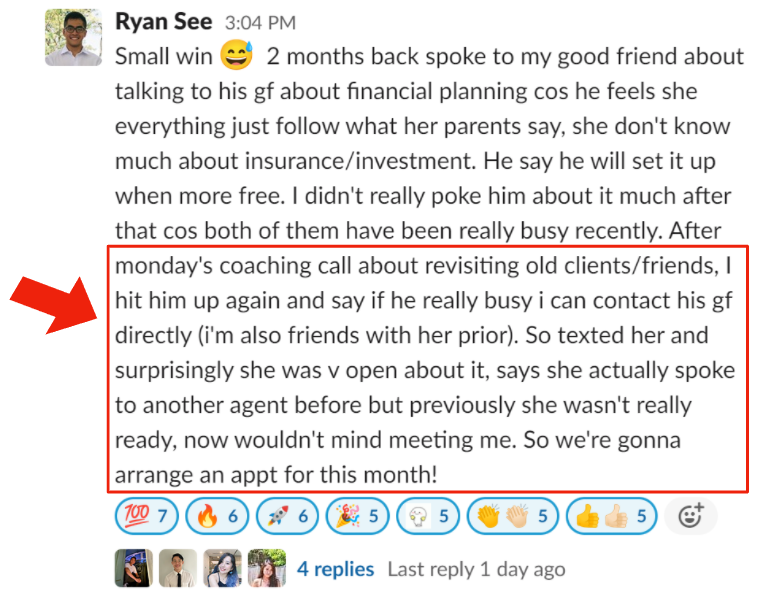This screenshot has width=764, height=601.
Task: Open Ryan See's profile picture
Action: 74,38
